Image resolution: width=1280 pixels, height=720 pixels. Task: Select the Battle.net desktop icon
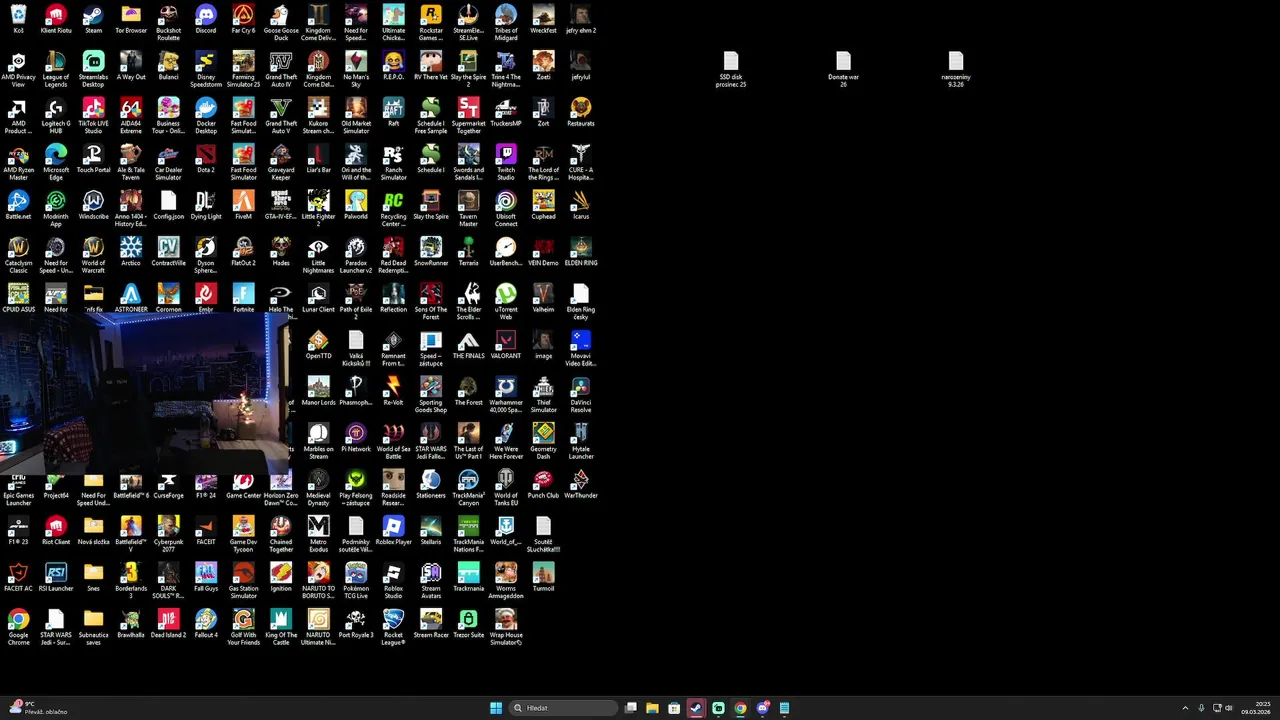click(18, 205)
